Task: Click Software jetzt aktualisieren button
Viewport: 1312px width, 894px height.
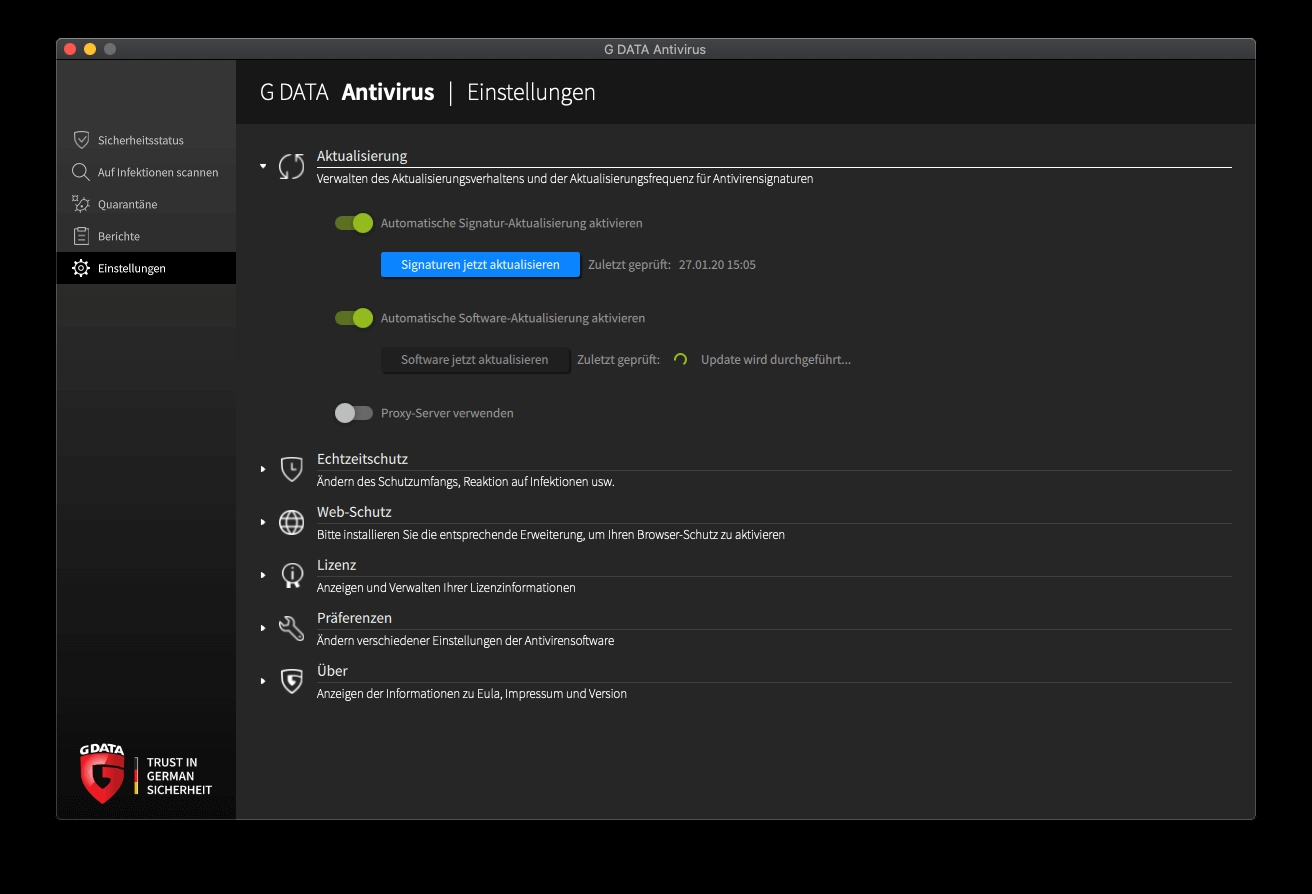Action: pos(475,360)
